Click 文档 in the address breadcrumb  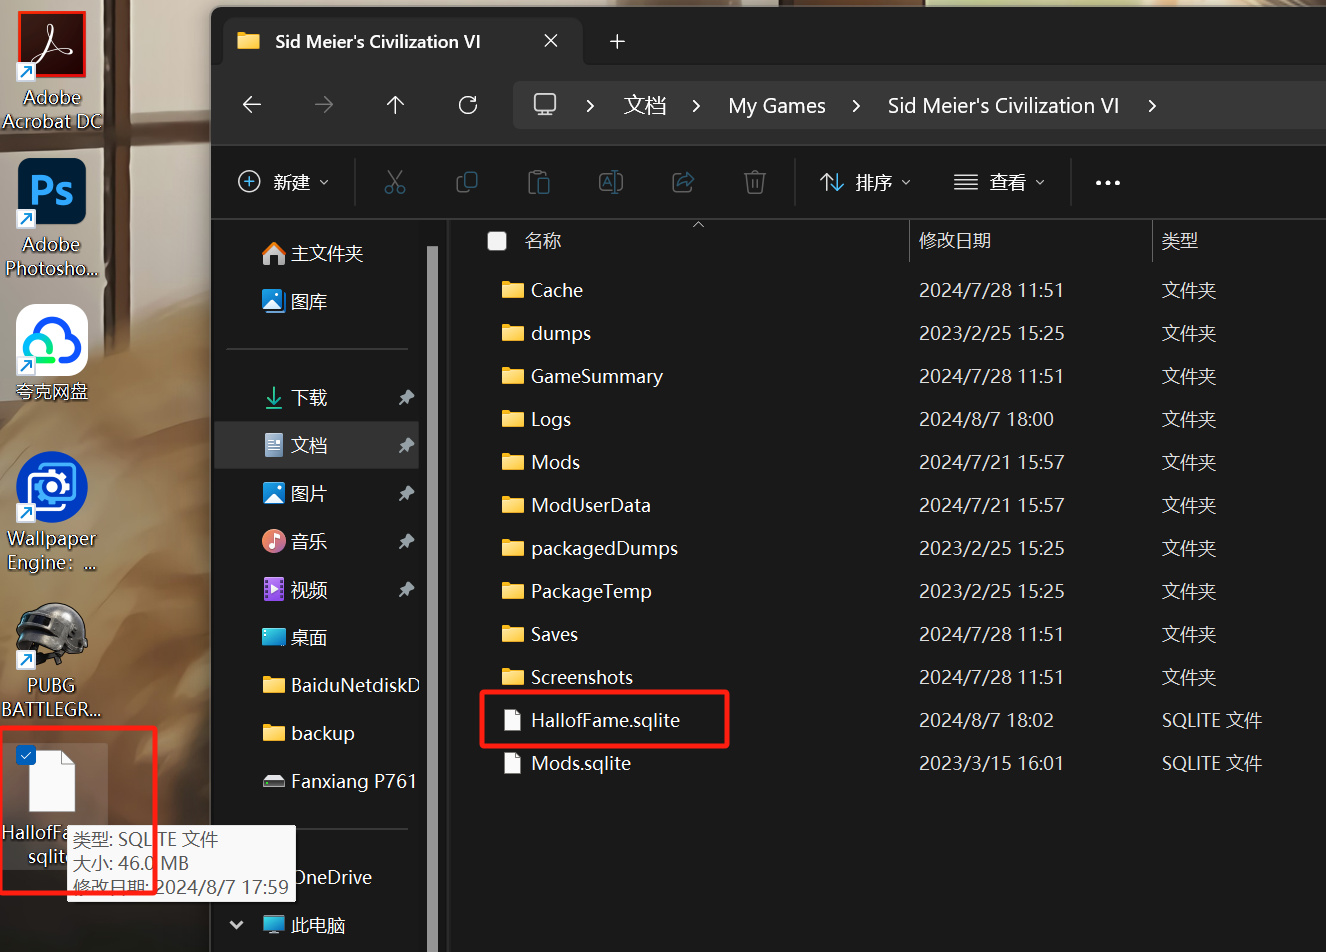(x=645, y=106)
